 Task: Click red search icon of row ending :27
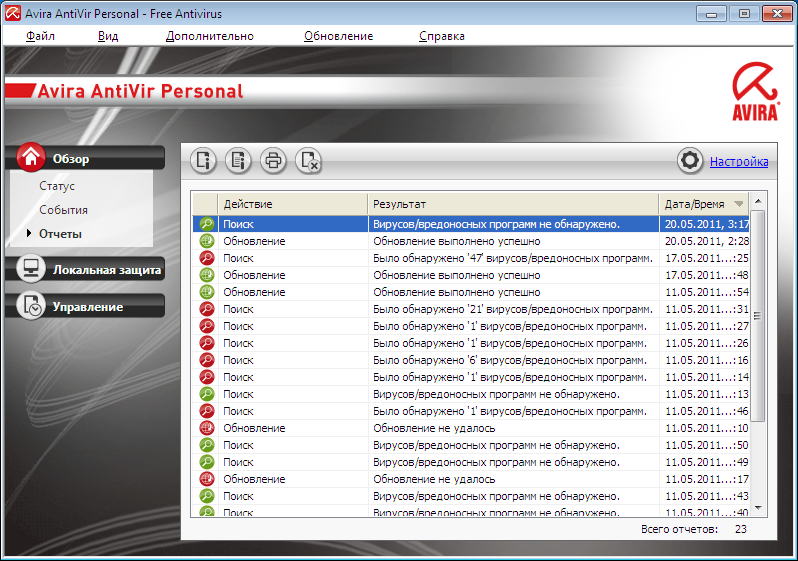[x=207, y=326]
